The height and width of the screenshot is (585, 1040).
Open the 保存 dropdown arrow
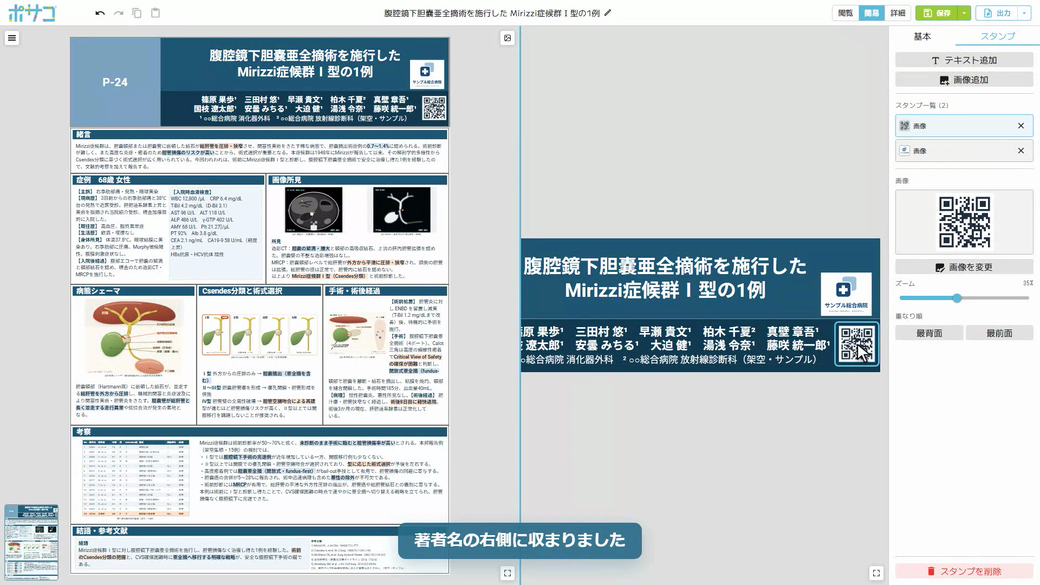964,13
